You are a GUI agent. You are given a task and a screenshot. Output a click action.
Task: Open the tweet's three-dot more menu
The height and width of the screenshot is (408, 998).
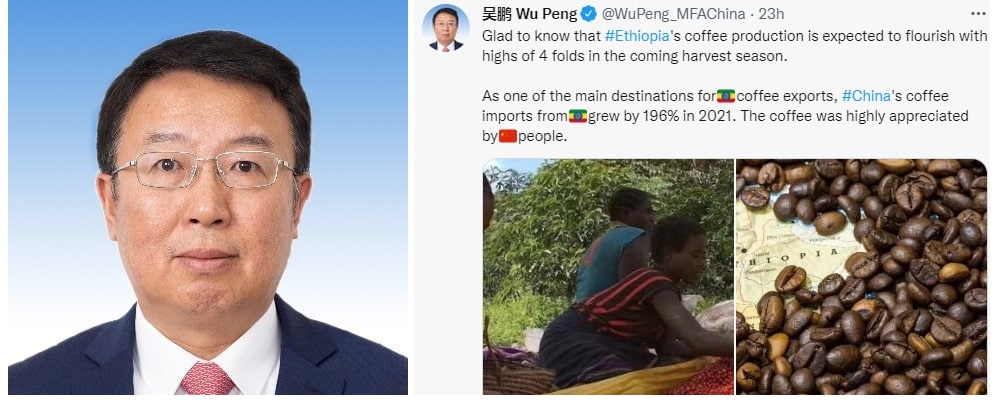(x=978, y=13)
